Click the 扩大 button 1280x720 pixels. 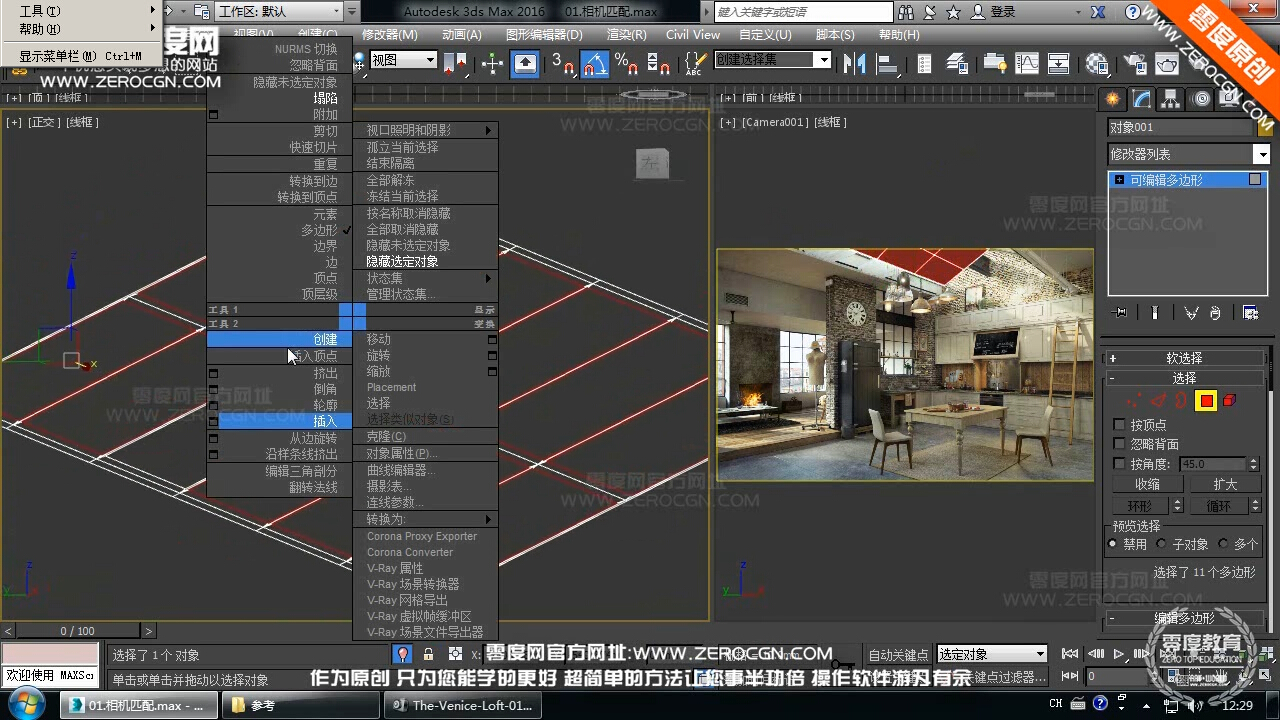pos(1225,484)
